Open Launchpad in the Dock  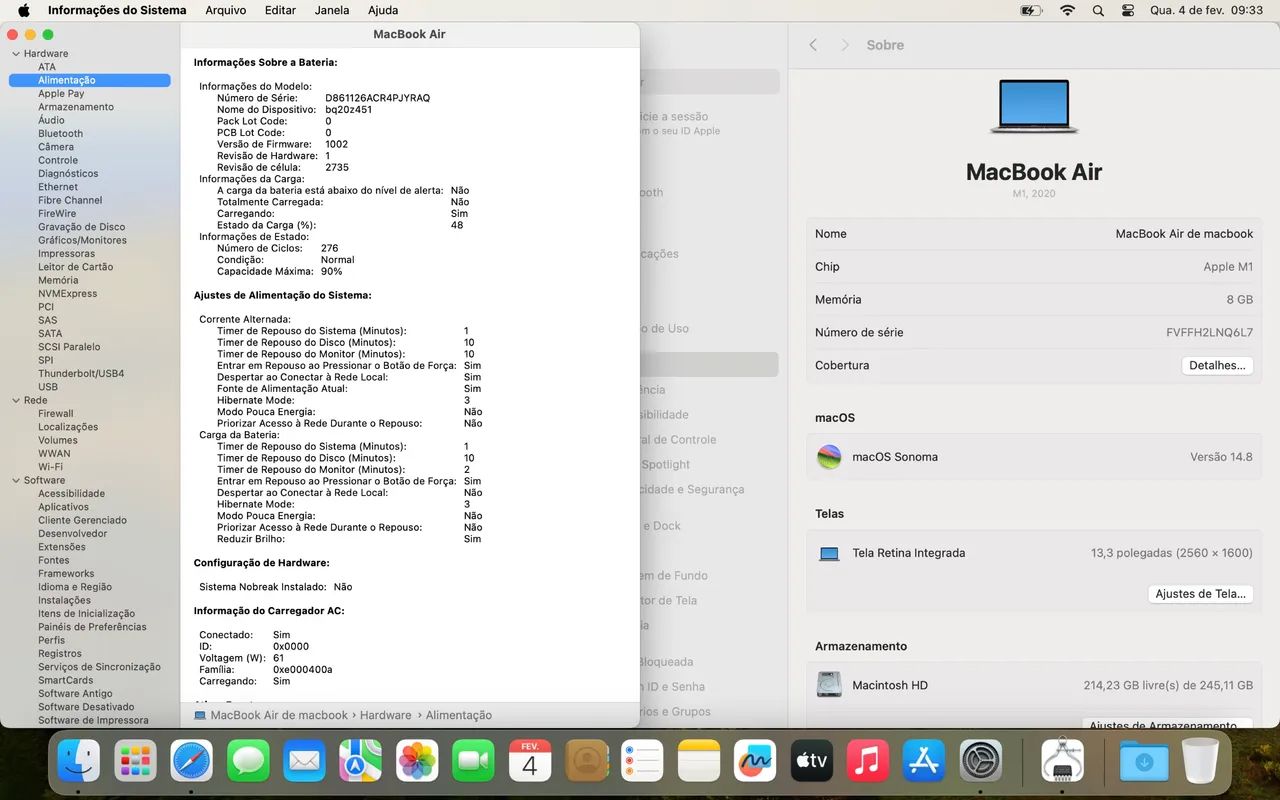click(x=135, y=761)
